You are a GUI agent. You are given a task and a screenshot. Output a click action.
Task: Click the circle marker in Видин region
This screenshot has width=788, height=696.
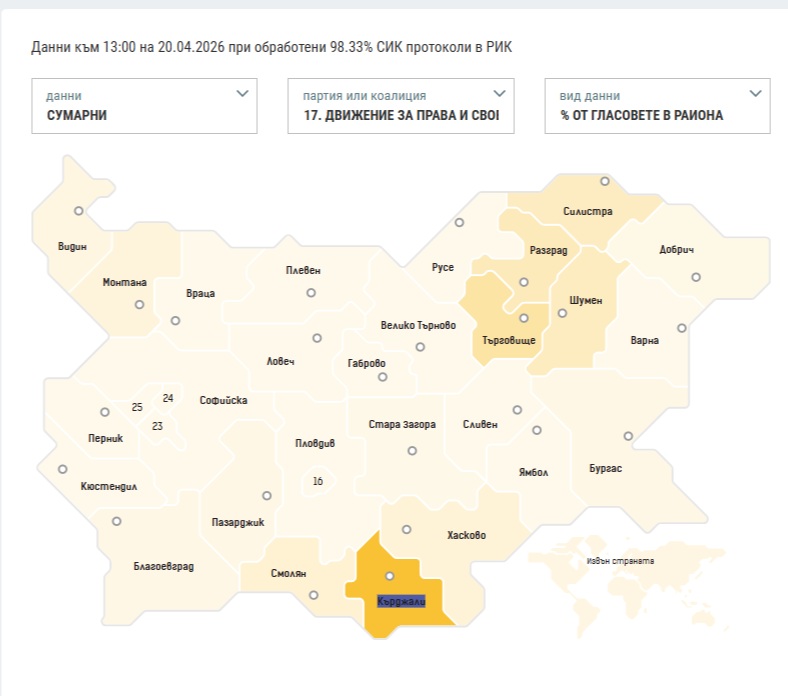click(78, 211)
